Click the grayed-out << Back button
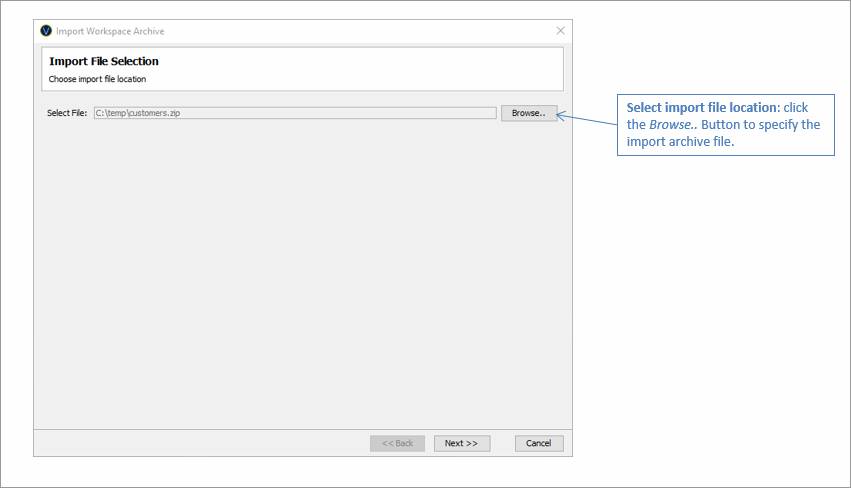The height and width of the screenshot is (488, 851). coord(397,443)
